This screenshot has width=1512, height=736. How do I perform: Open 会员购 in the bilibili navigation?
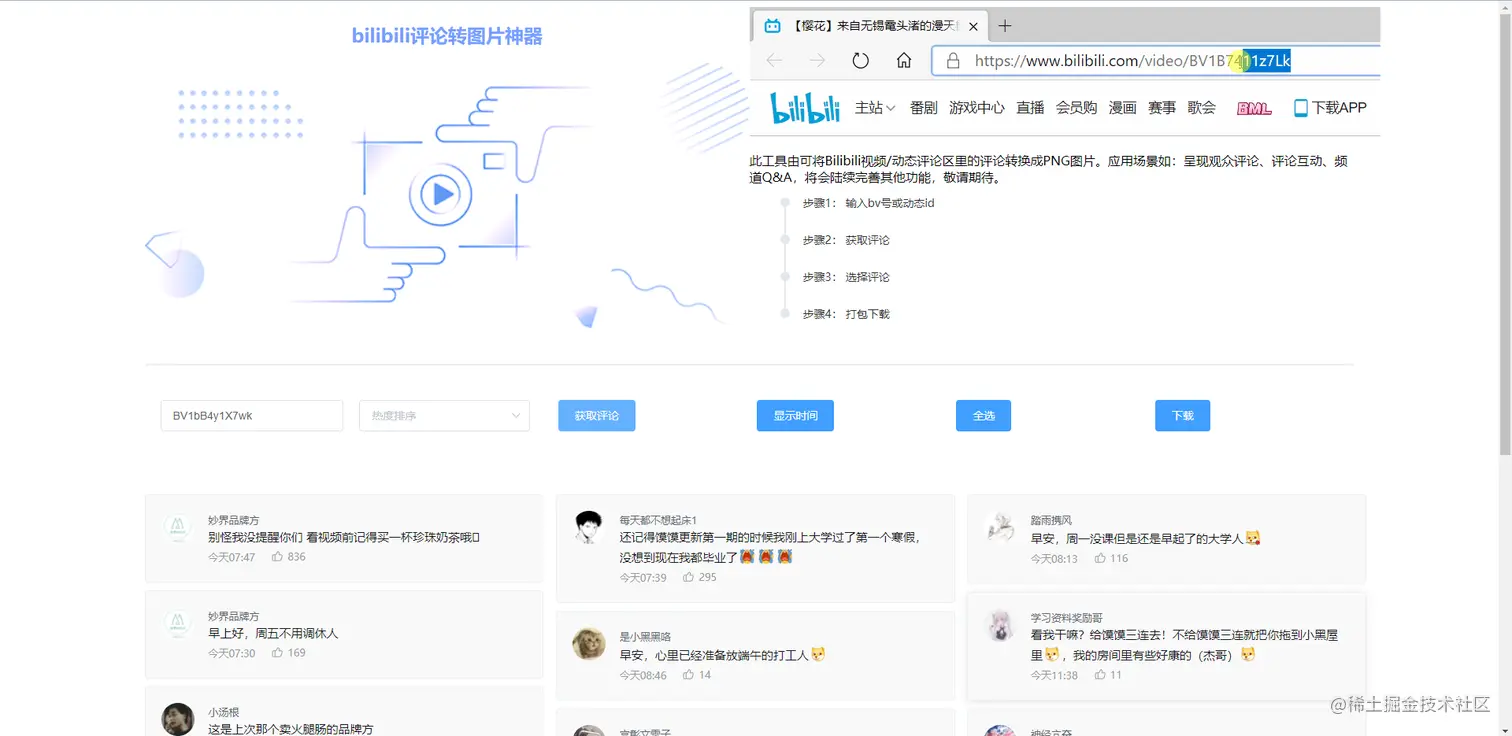tap(1077, 108)
